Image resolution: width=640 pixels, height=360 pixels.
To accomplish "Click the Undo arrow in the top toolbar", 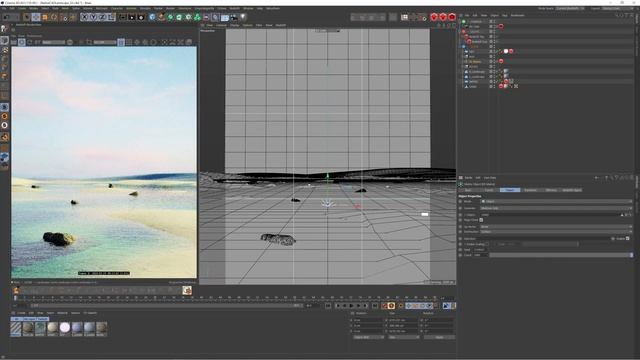I will click(x=6, y=17).
